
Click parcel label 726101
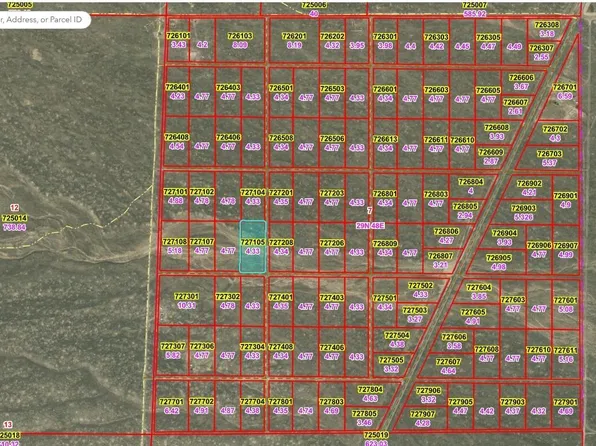tap(178, 36)
